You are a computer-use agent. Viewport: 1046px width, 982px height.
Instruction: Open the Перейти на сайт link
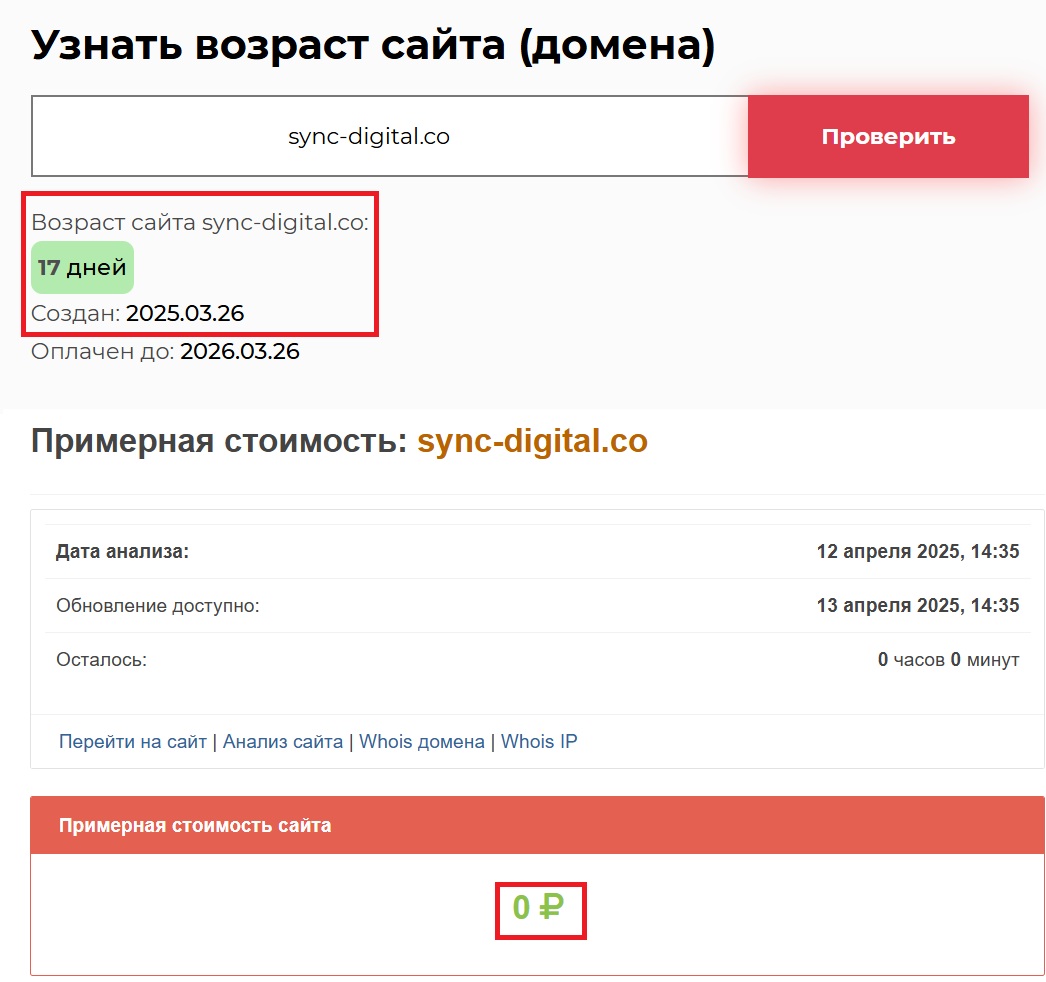coord(132,742)
